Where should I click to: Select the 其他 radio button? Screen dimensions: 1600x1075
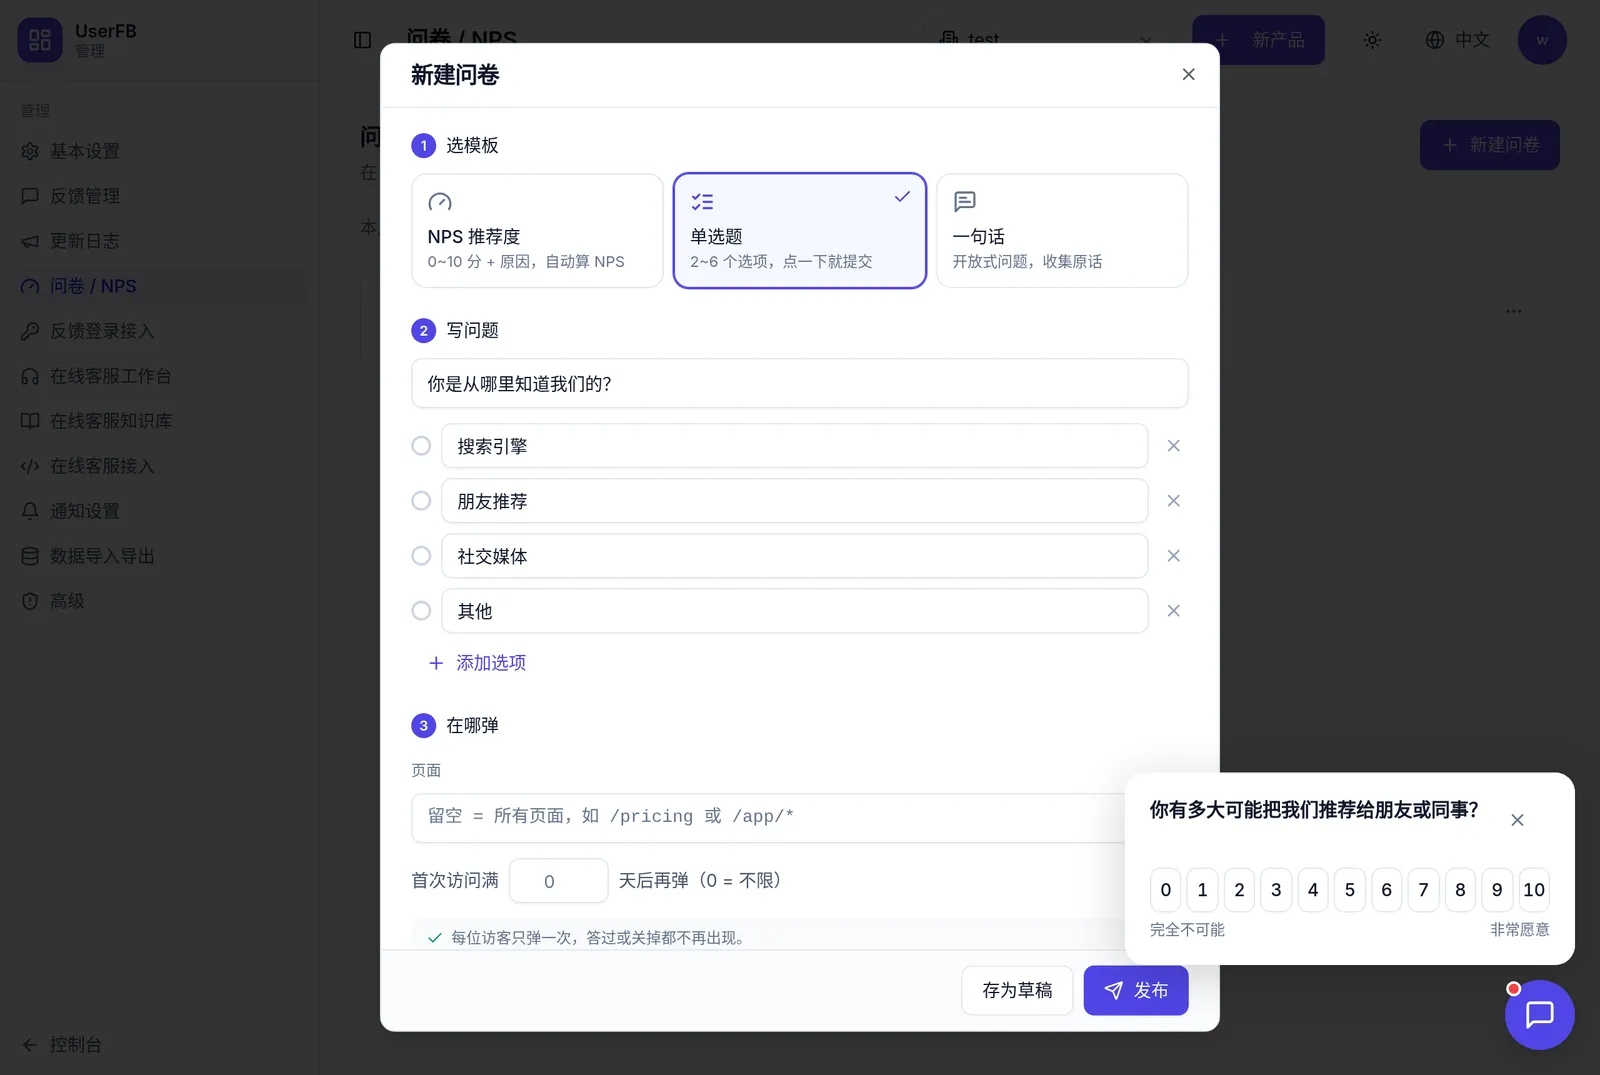coord(421,611)
